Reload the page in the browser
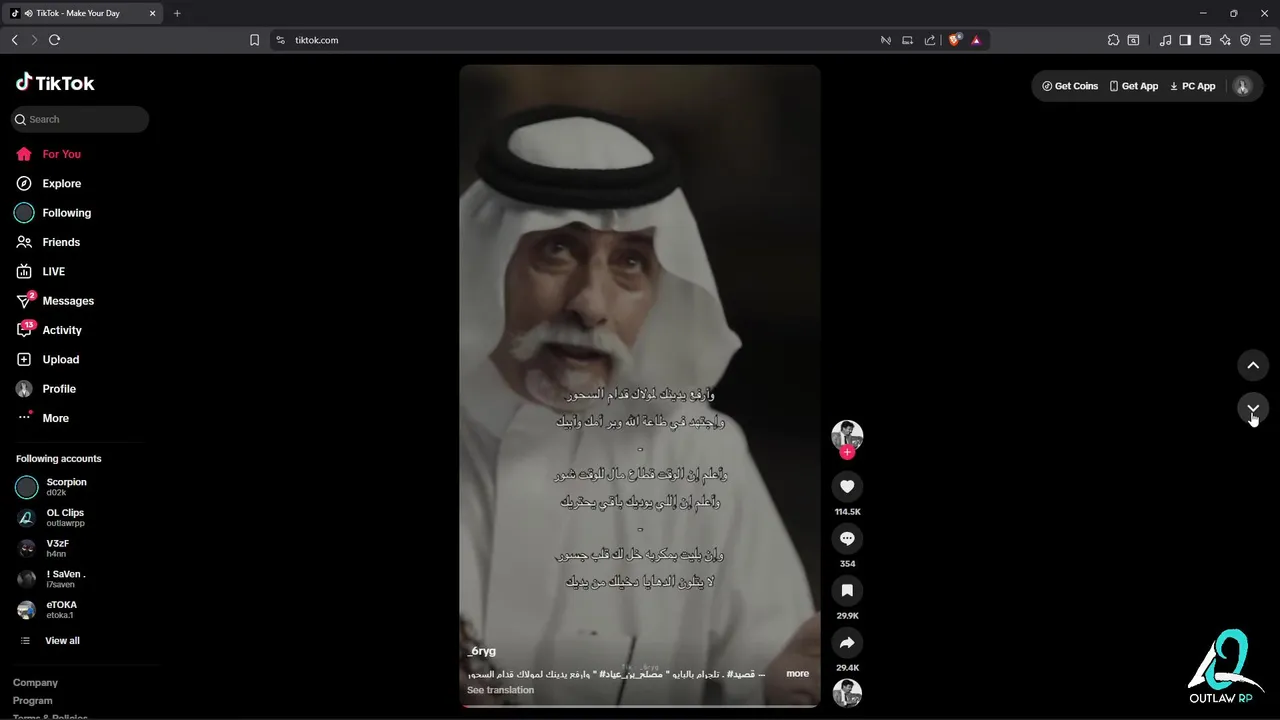 (x=55, y=40)
